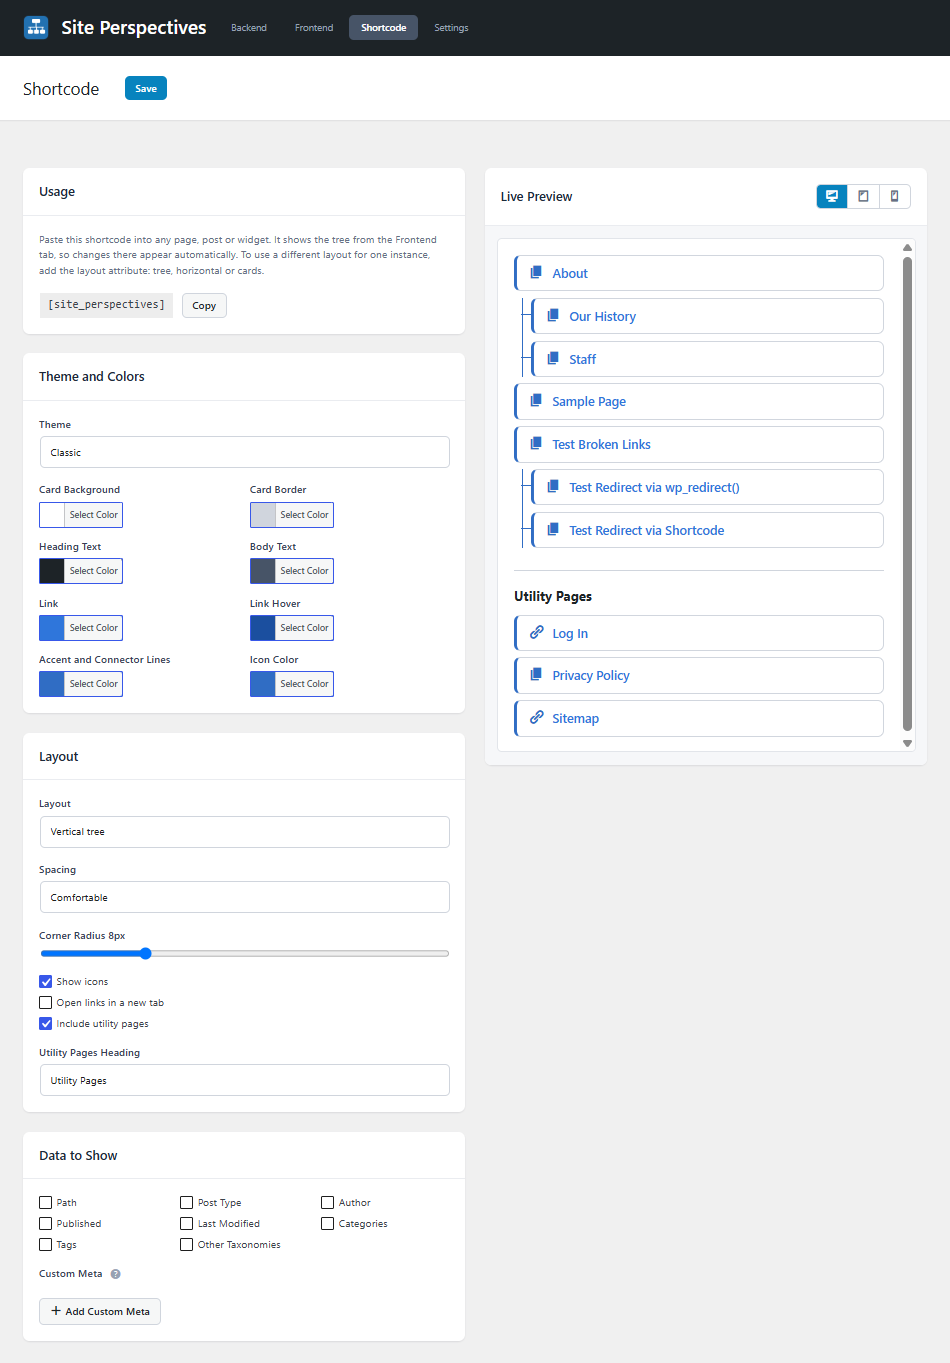Select Icon Color swatch
The image size is (950, 1363).
point(292,684)
